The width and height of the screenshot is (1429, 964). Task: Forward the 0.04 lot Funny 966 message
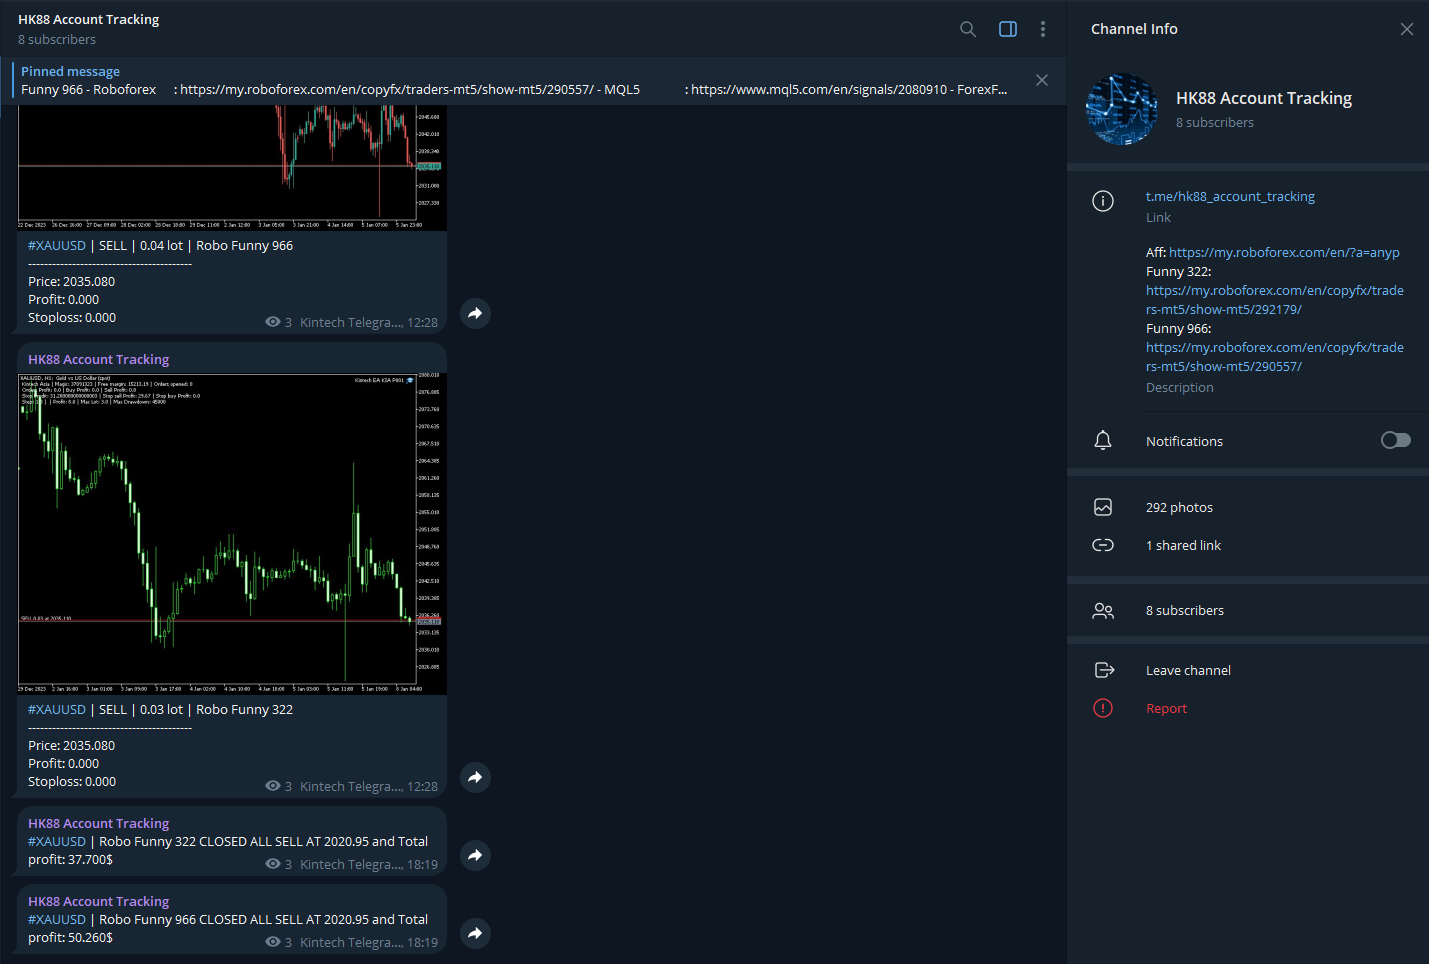pos(475,313)
